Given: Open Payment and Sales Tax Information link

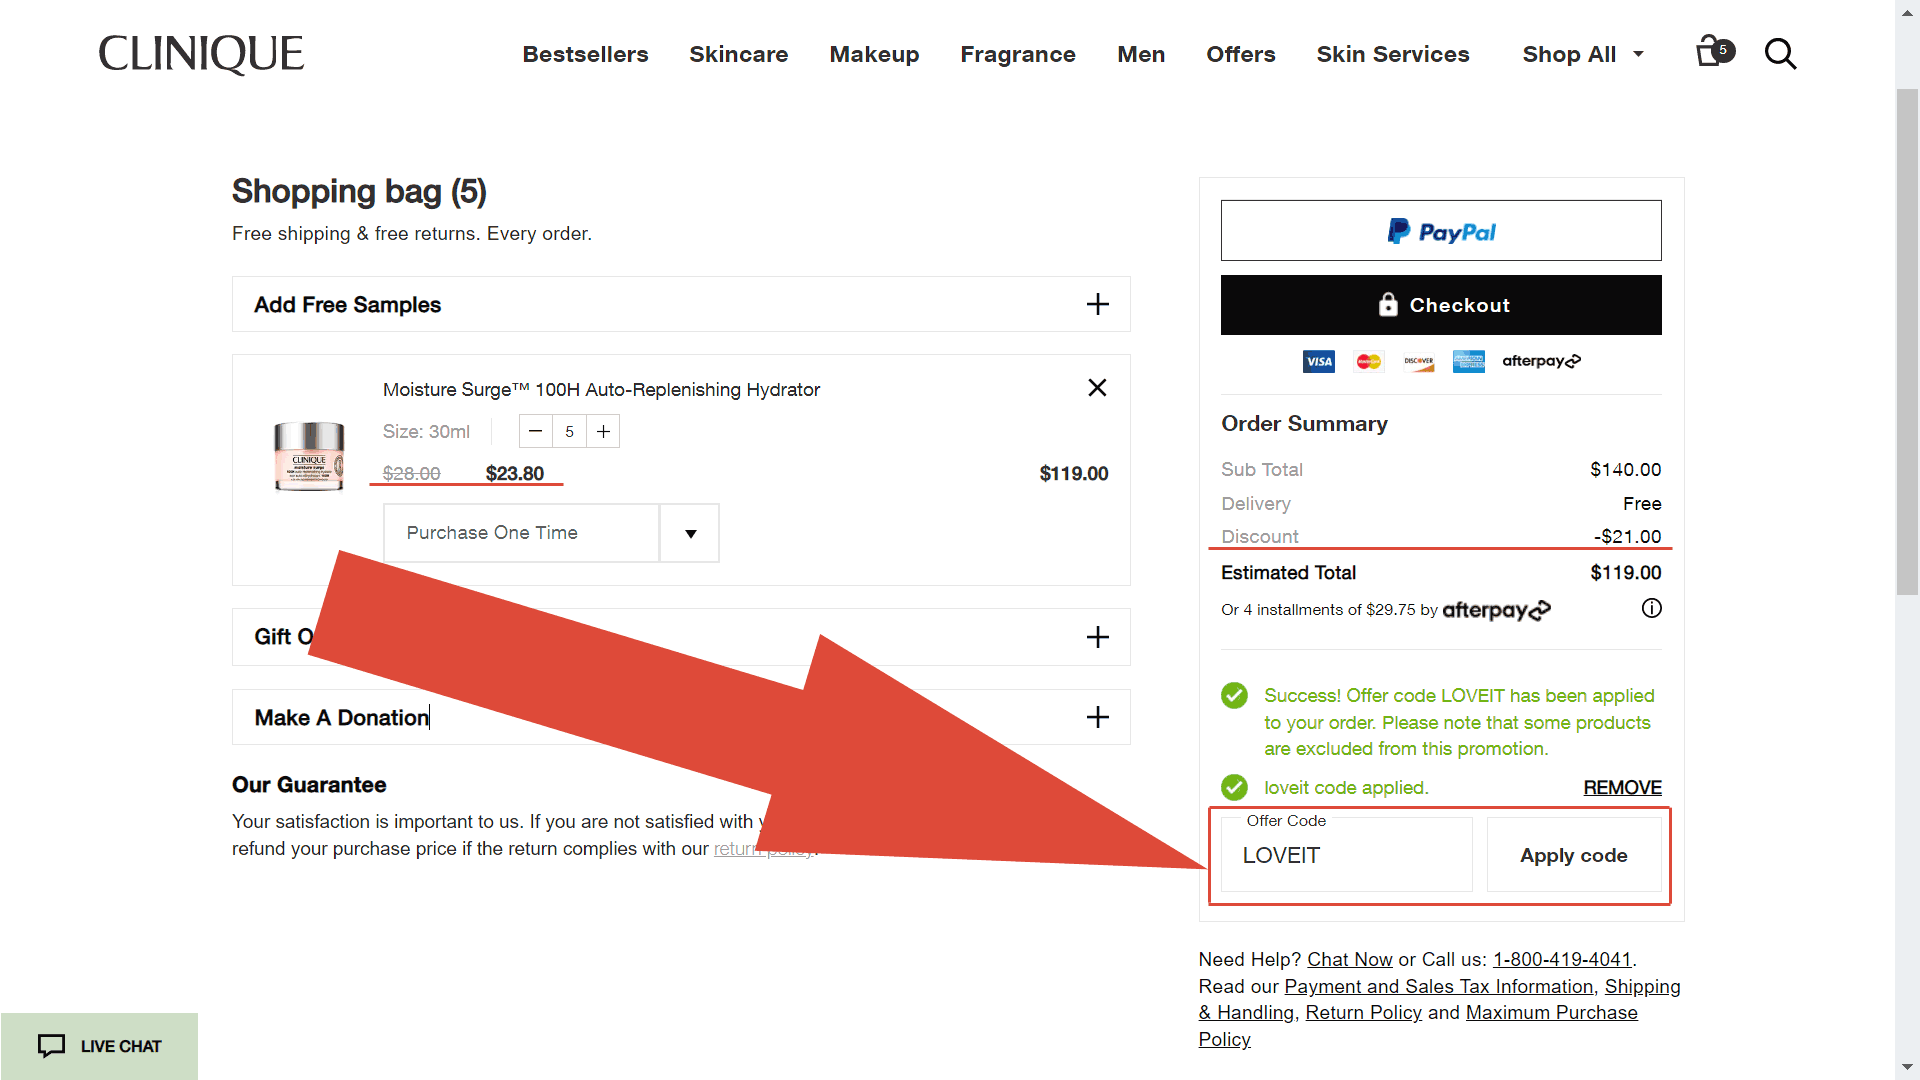Looking at the screenshot, I should coord(1438,986).
